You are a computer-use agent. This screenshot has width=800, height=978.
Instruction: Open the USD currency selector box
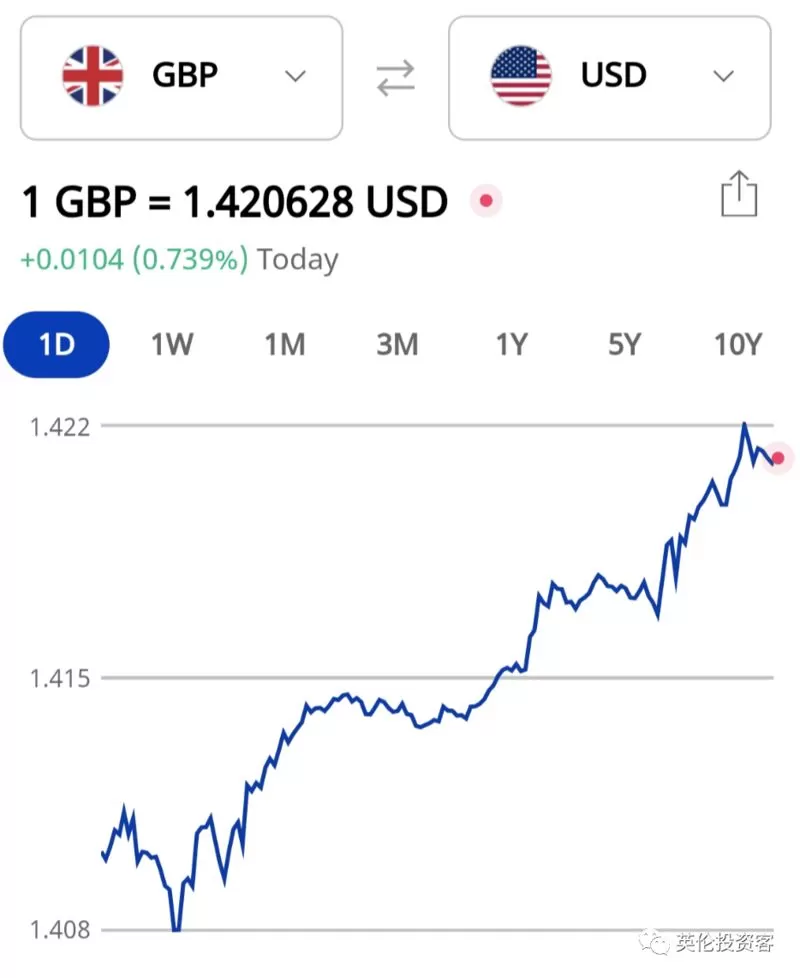pyautogui.click(x=610, y=78)
